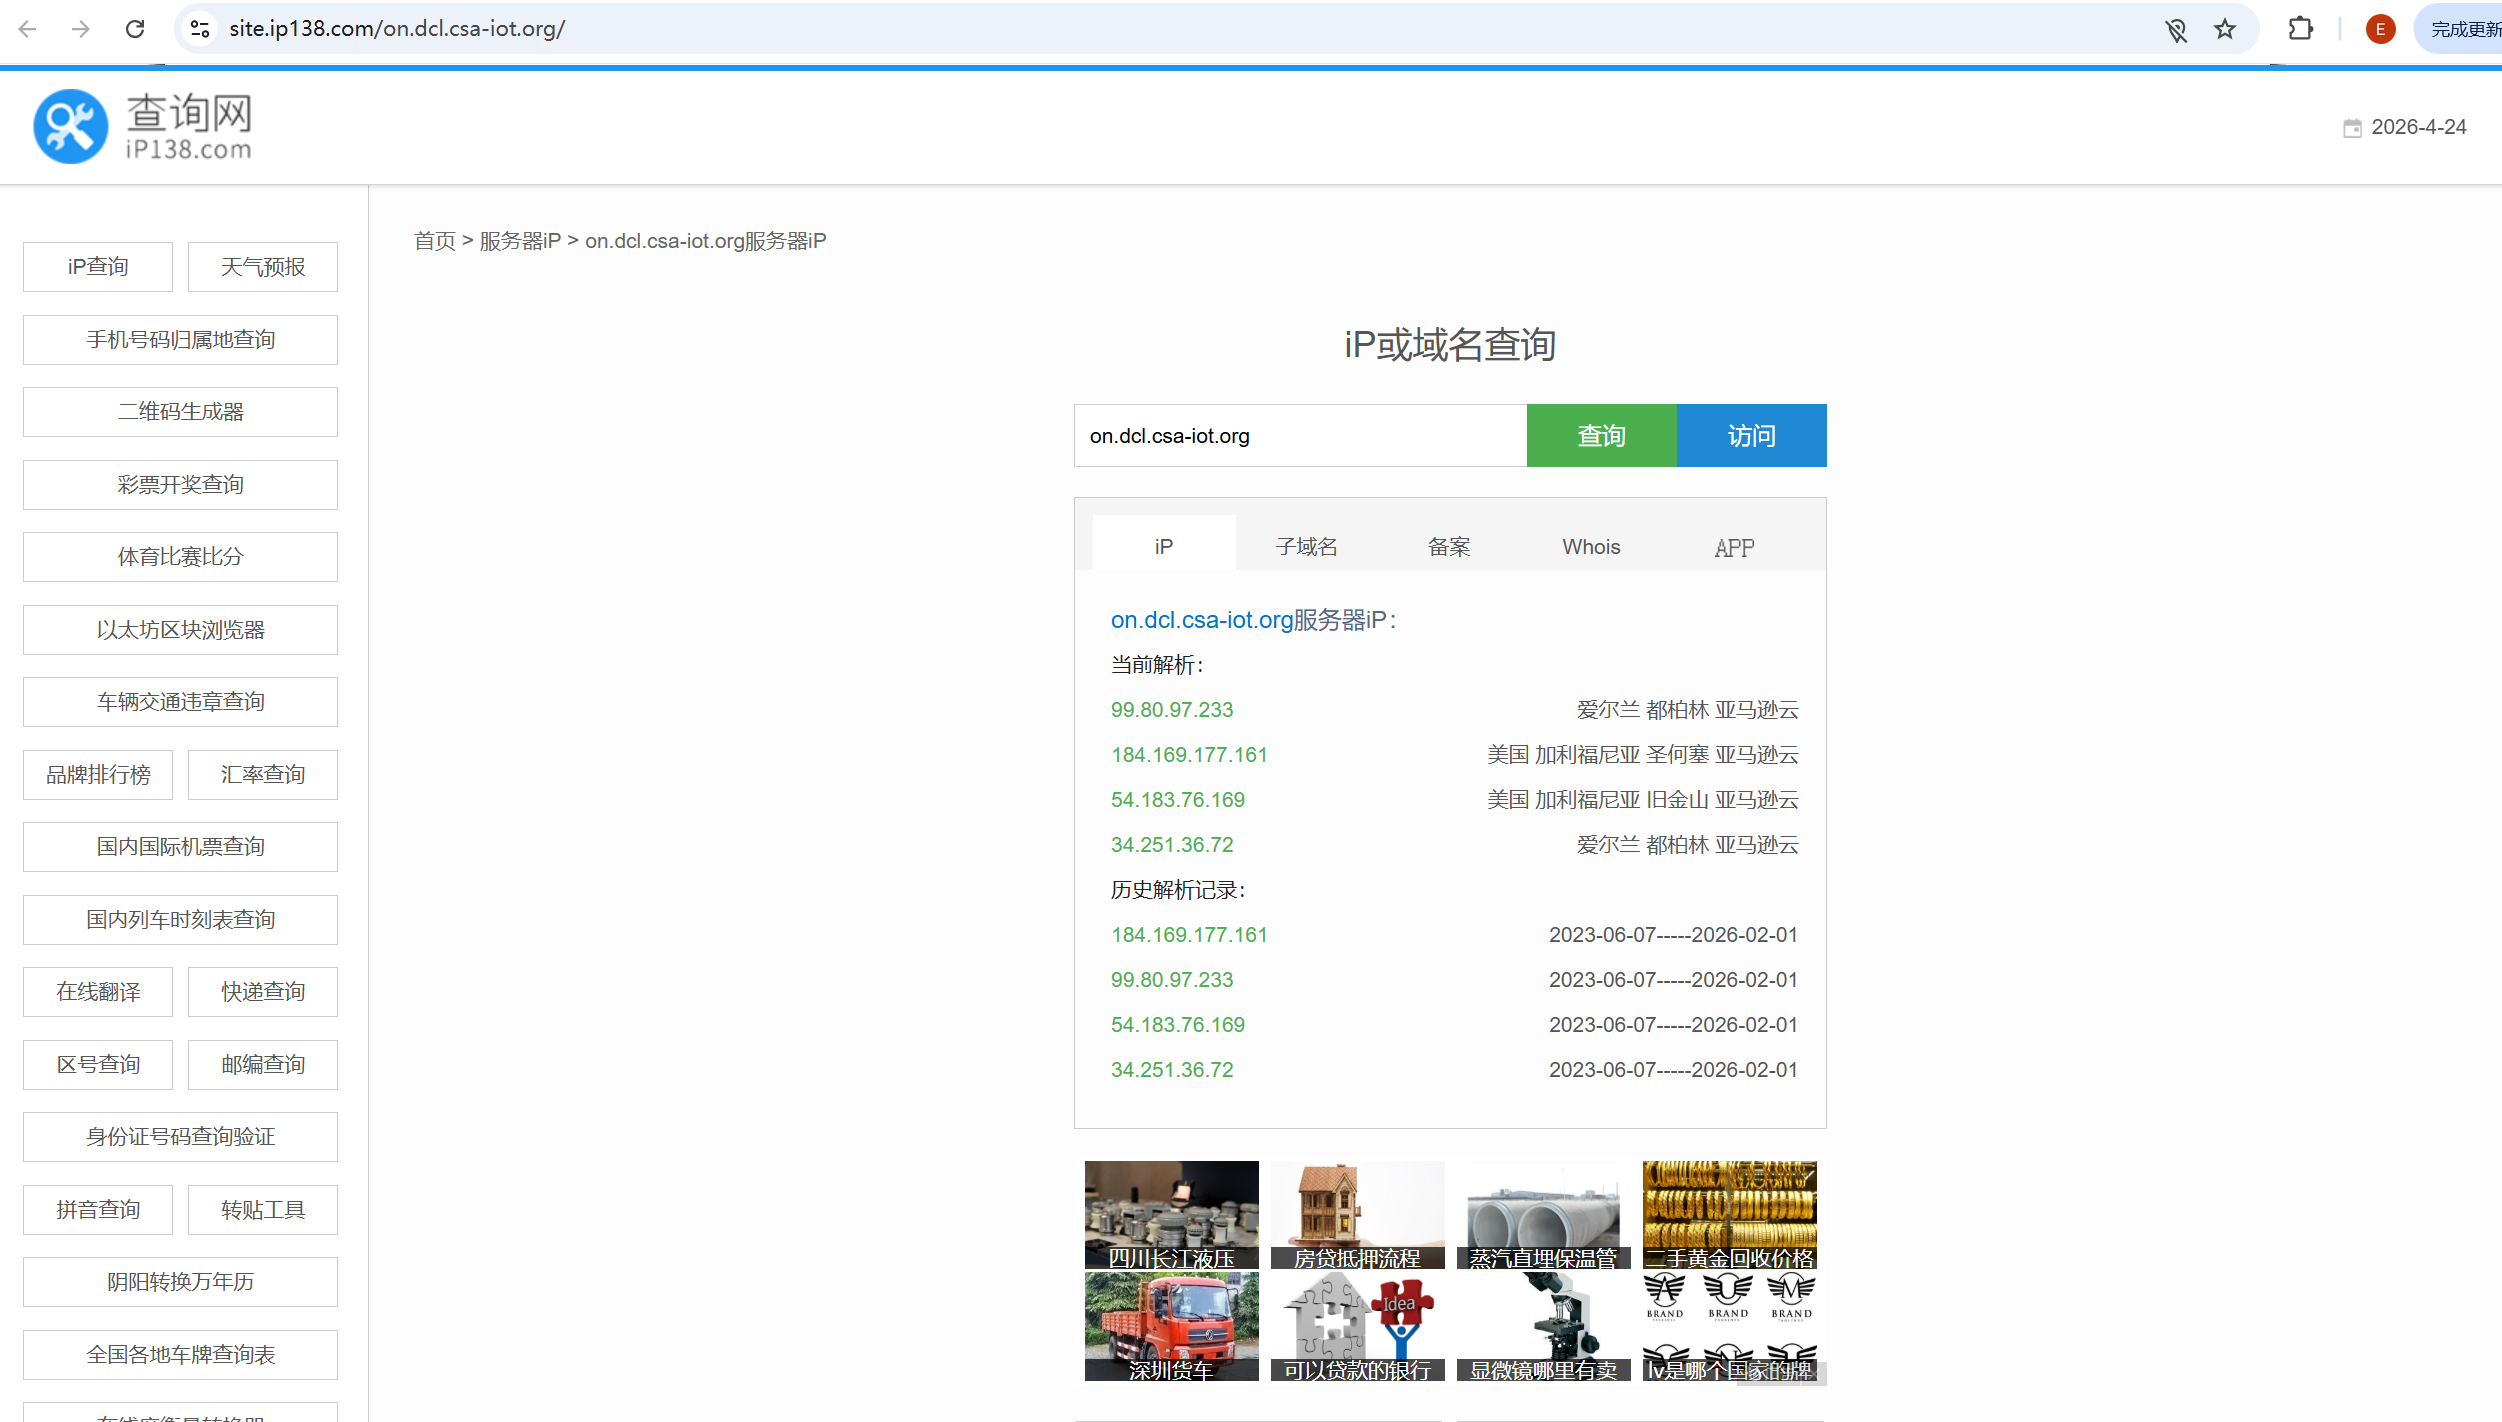Open 全国各地车牌查询表 in sidebar
This screenshot has height=1422, width=2502.
coord(180,1355)
